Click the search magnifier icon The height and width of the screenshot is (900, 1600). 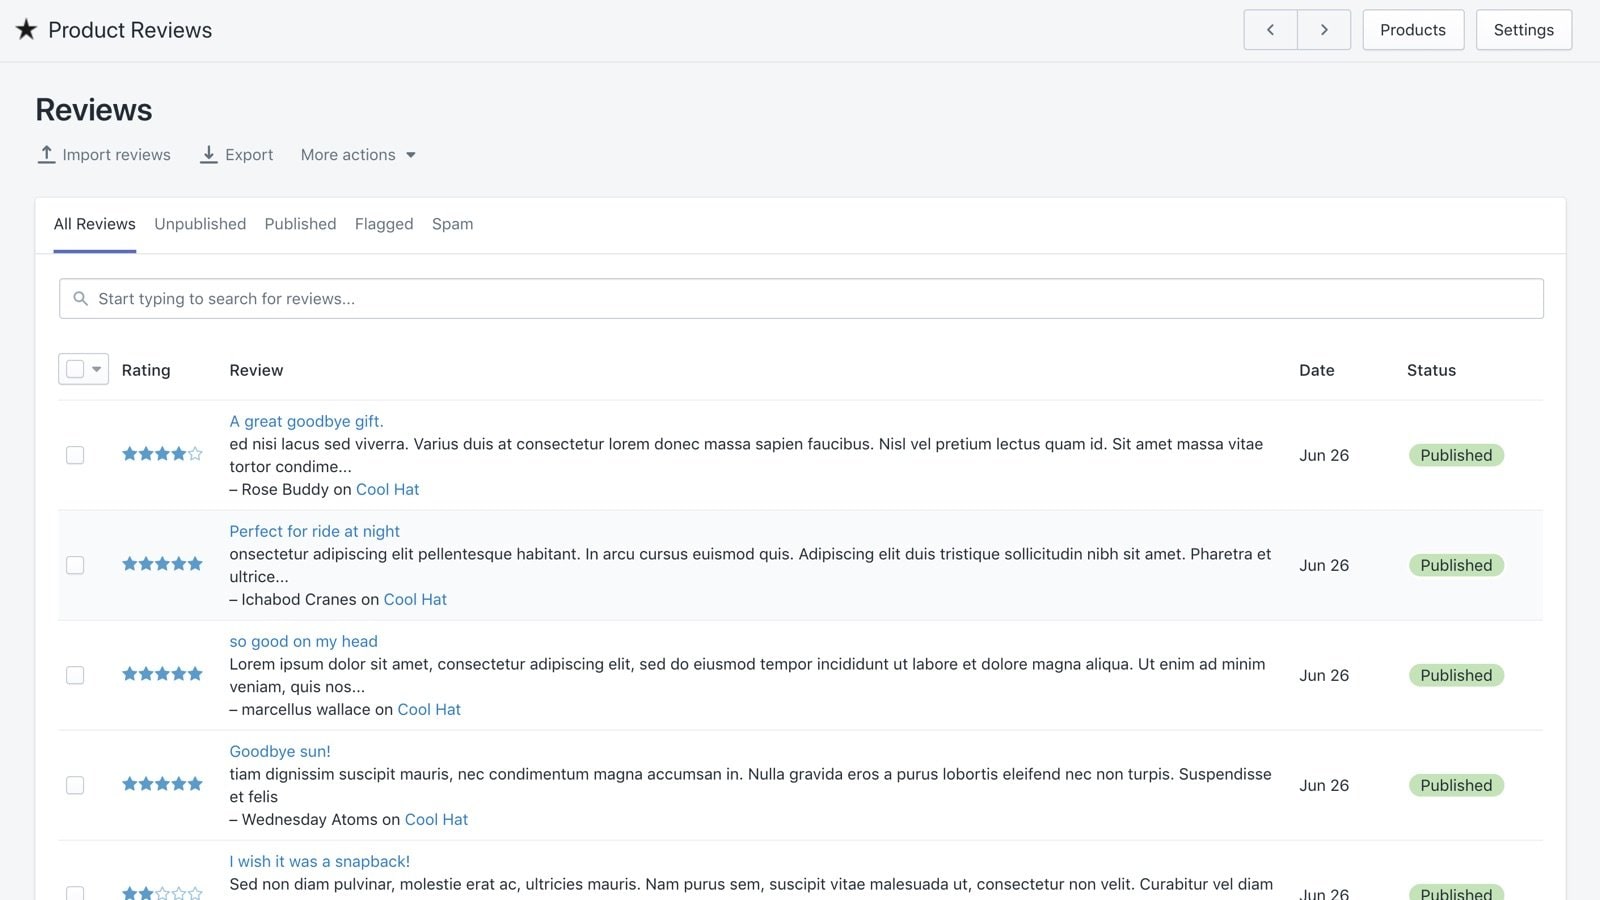81,299
